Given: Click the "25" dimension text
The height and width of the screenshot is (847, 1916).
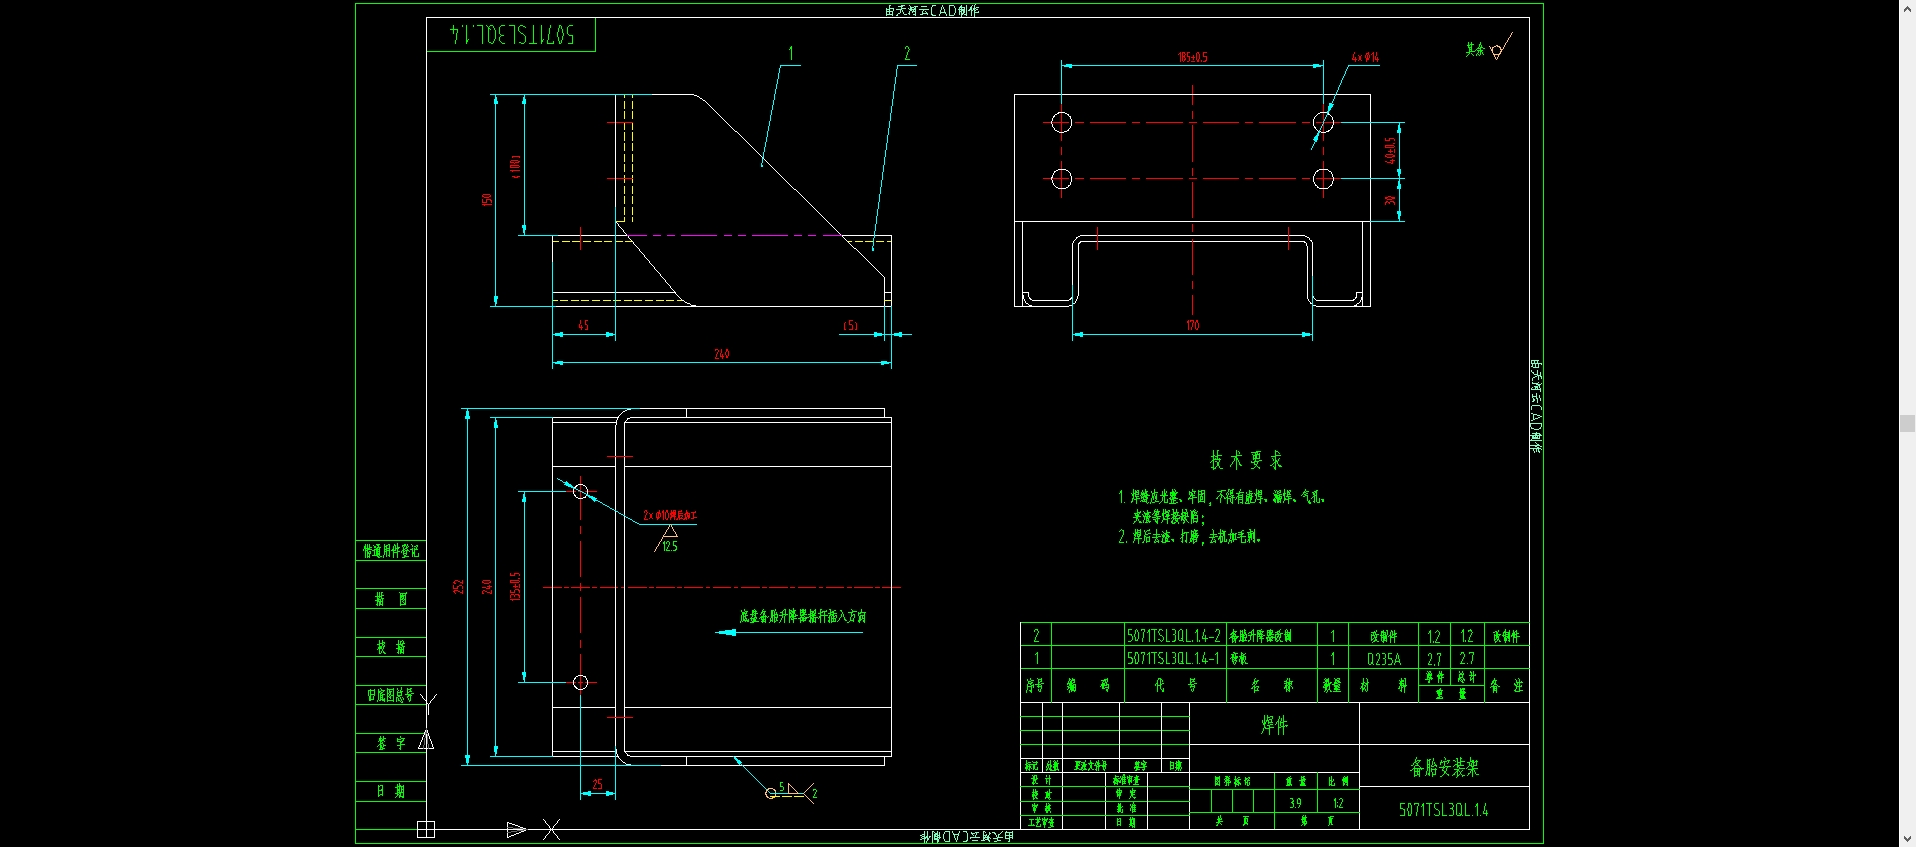Looking at the screenshot, I should coord(597,785).
